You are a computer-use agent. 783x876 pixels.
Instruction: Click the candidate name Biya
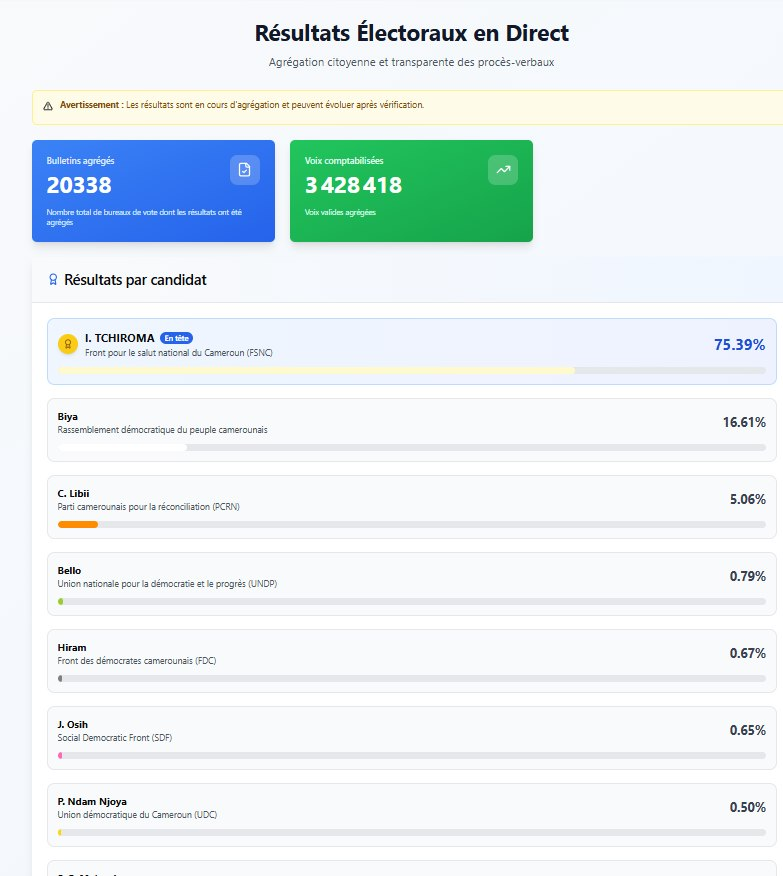click(68, 417)
